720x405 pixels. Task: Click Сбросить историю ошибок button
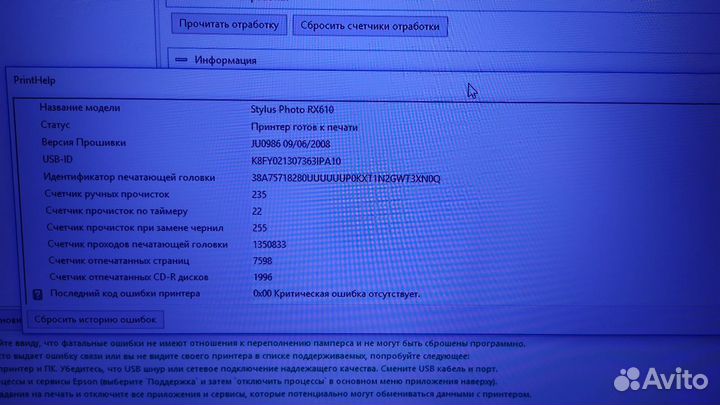pos(95,319)
